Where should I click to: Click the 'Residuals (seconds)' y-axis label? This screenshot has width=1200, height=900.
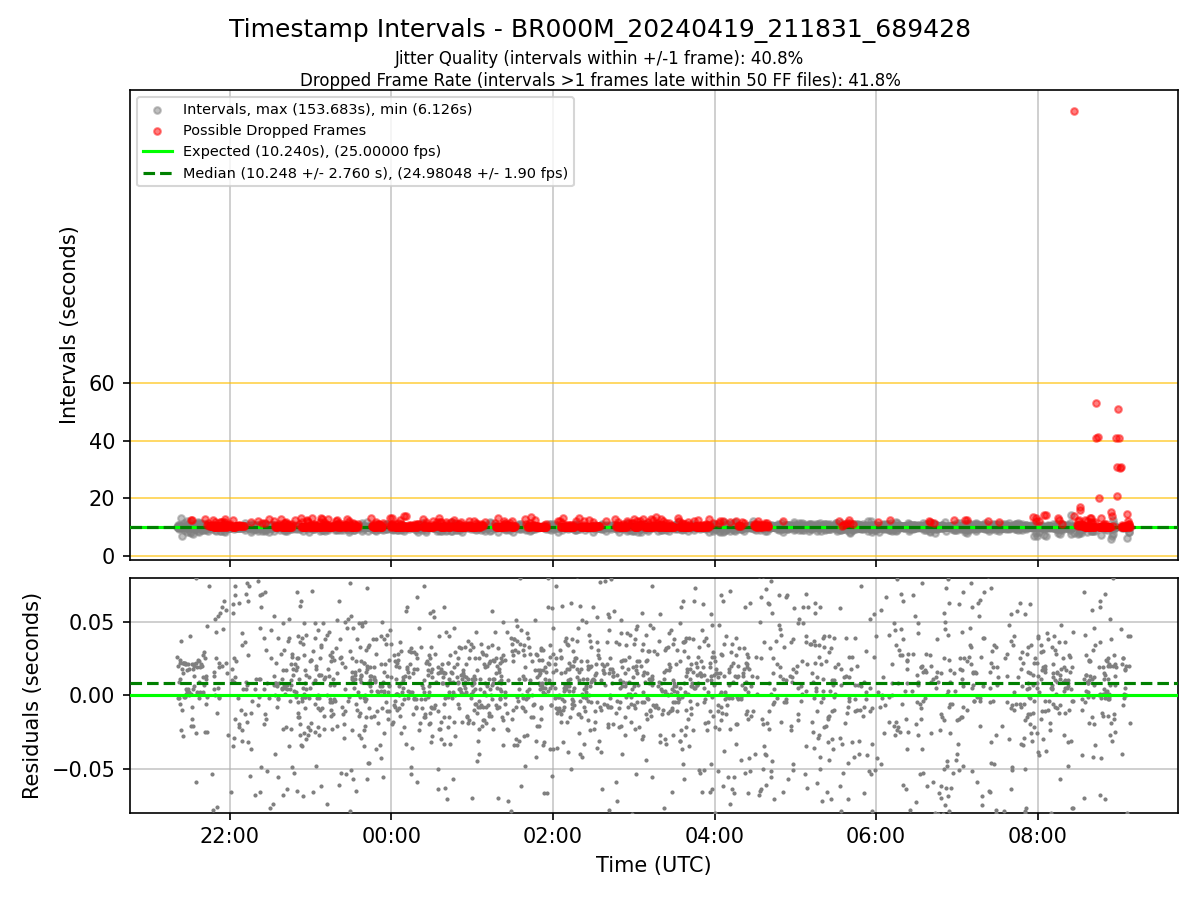(x=31, y=696)
